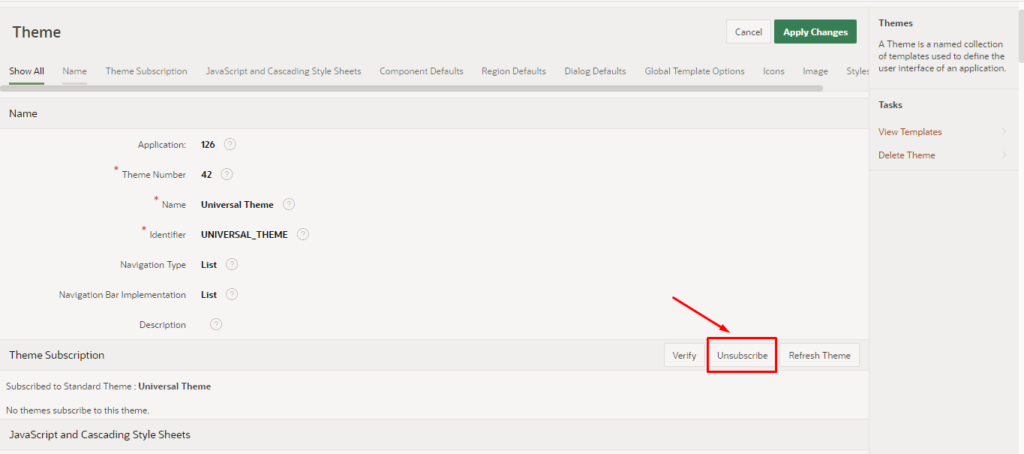Open JavaScript and Cascading Style Sheets tab
The image size is (1024, 454).
click(283, 71)
